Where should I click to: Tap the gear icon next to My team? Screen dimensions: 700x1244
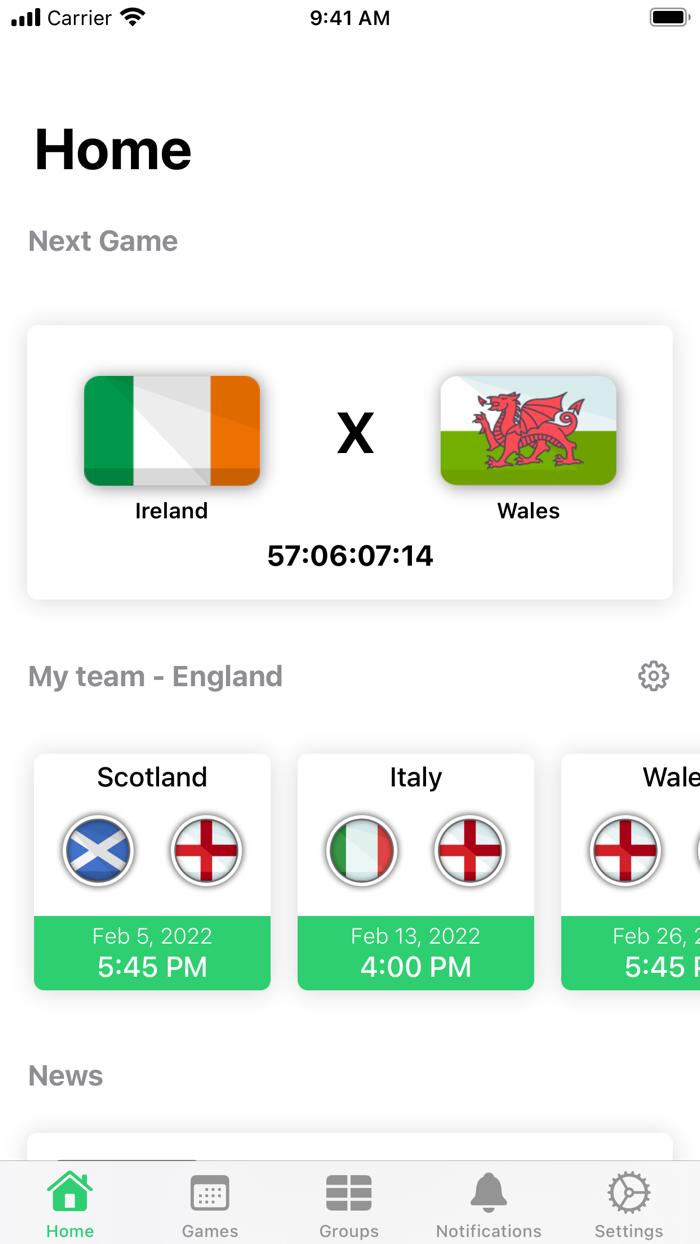pyautogui.click(x=653, y=676)
